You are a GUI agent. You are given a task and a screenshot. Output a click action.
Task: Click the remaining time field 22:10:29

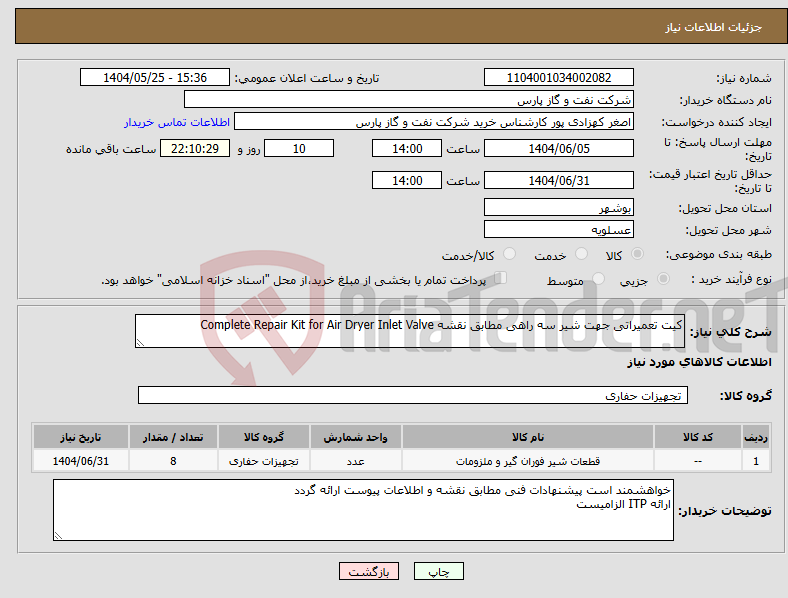[x=195, y=148]
